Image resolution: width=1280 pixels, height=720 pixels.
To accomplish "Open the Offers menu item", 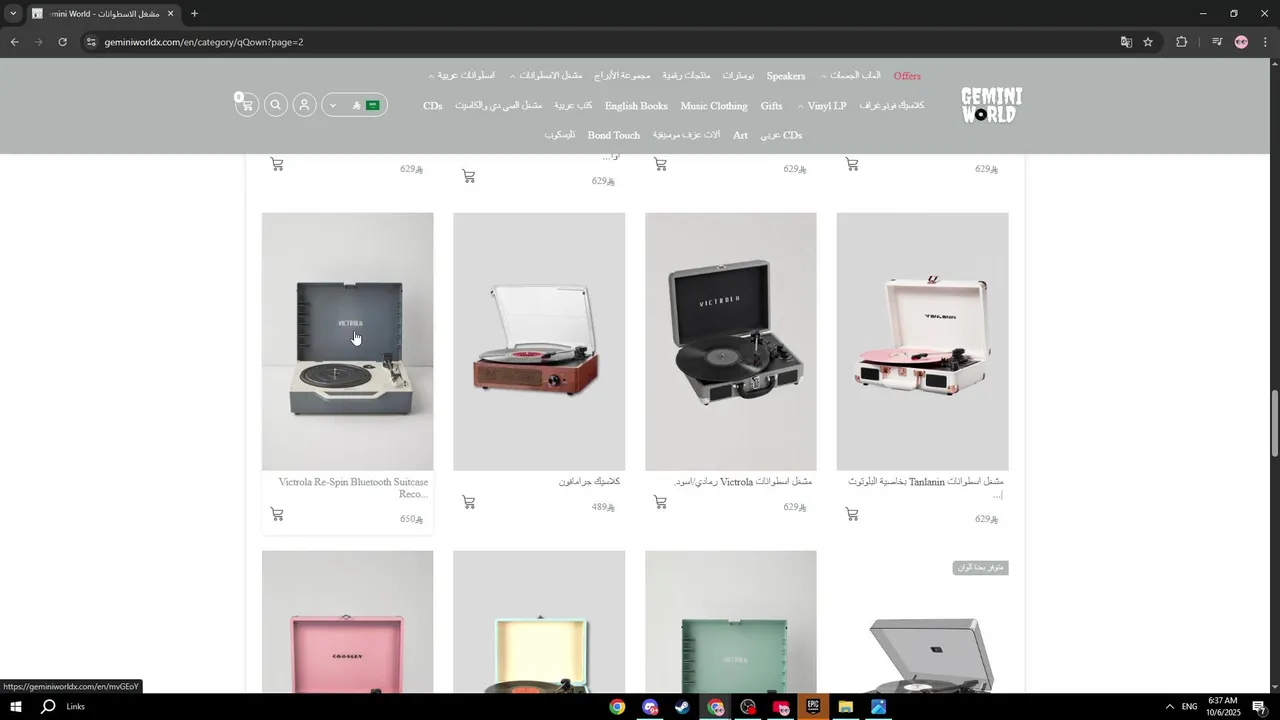I will tap(907, 76).
